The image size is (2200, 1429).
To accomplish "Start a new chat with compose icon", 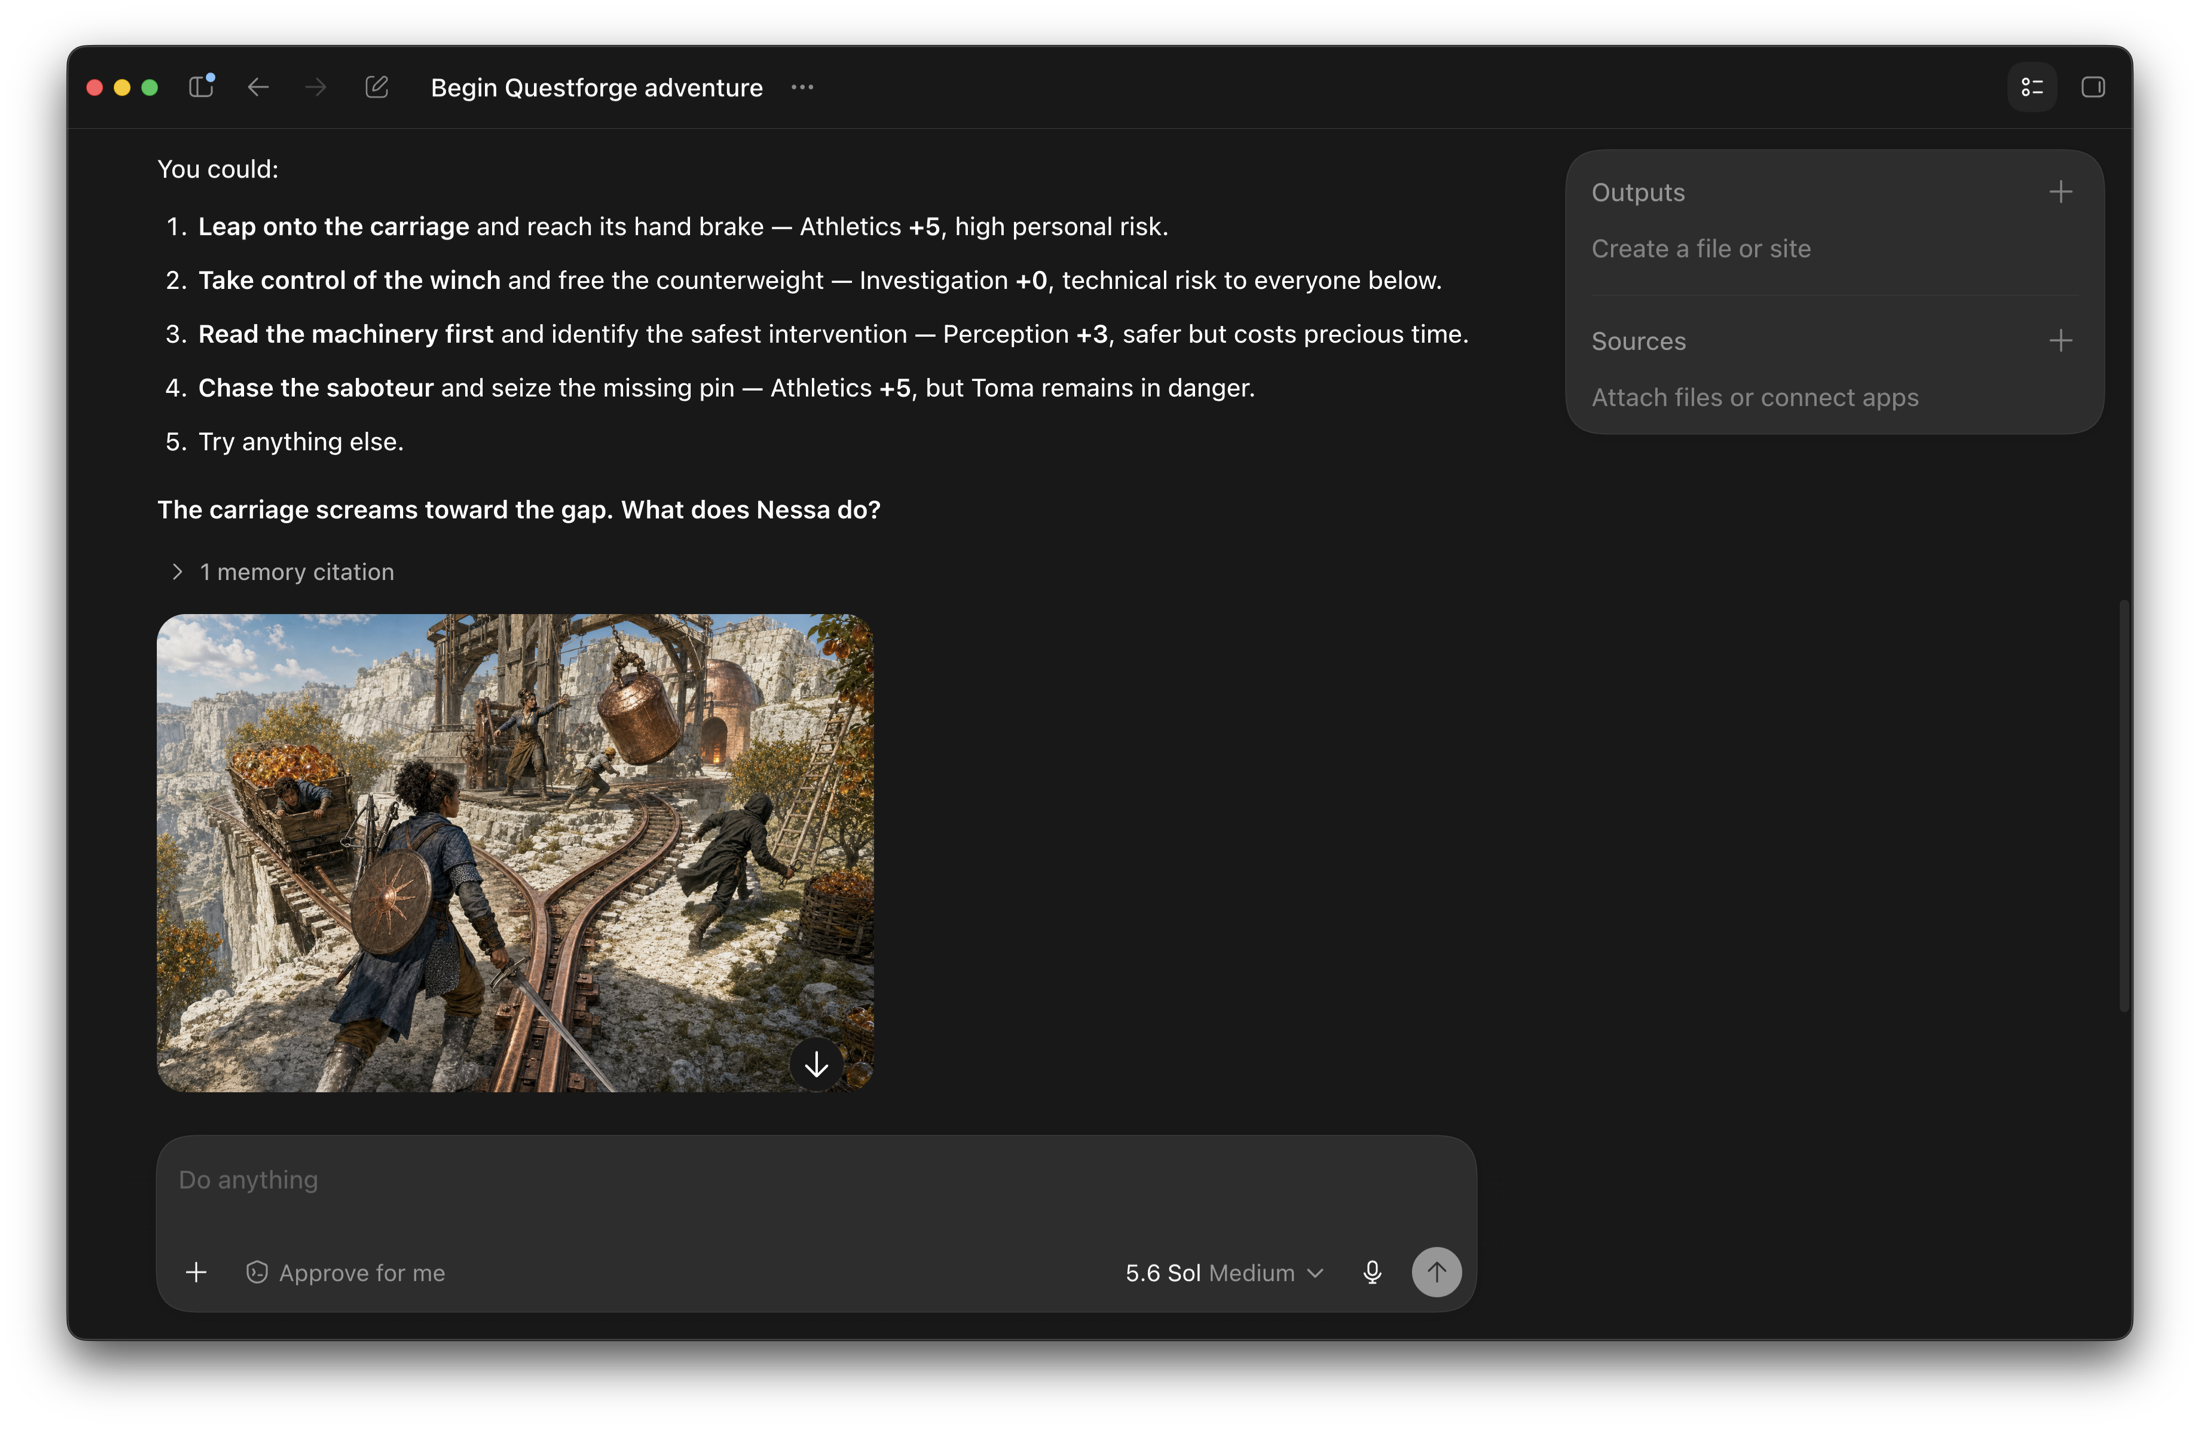I will pyautogui.click(x=377, y=87).
